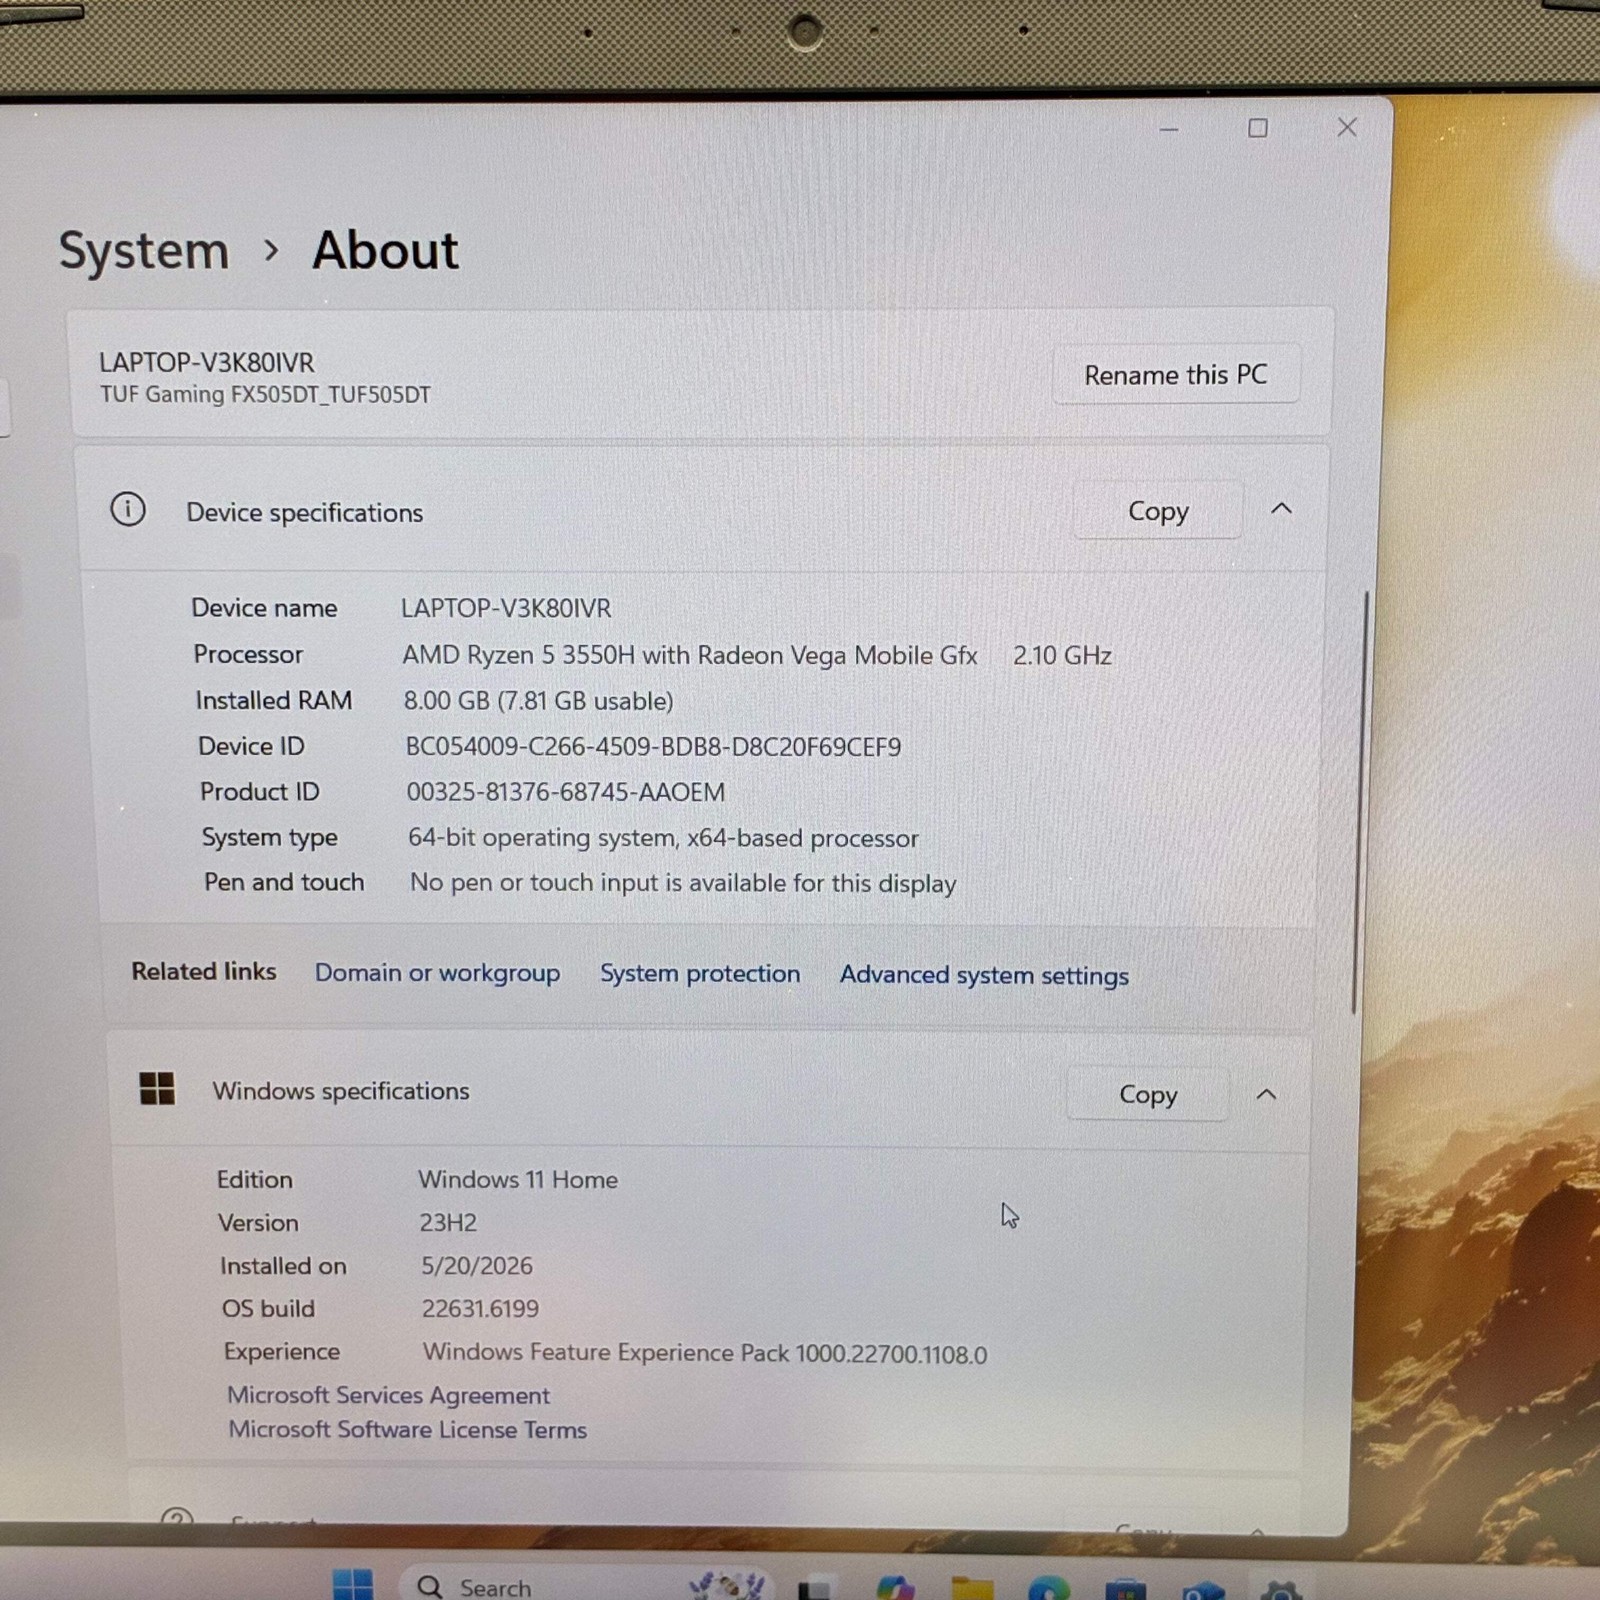Image resolution: width=1600 pixels, height=1600 pixels.
Task: Collapse the Windows specifications section
Action: pos(1266,1094)
